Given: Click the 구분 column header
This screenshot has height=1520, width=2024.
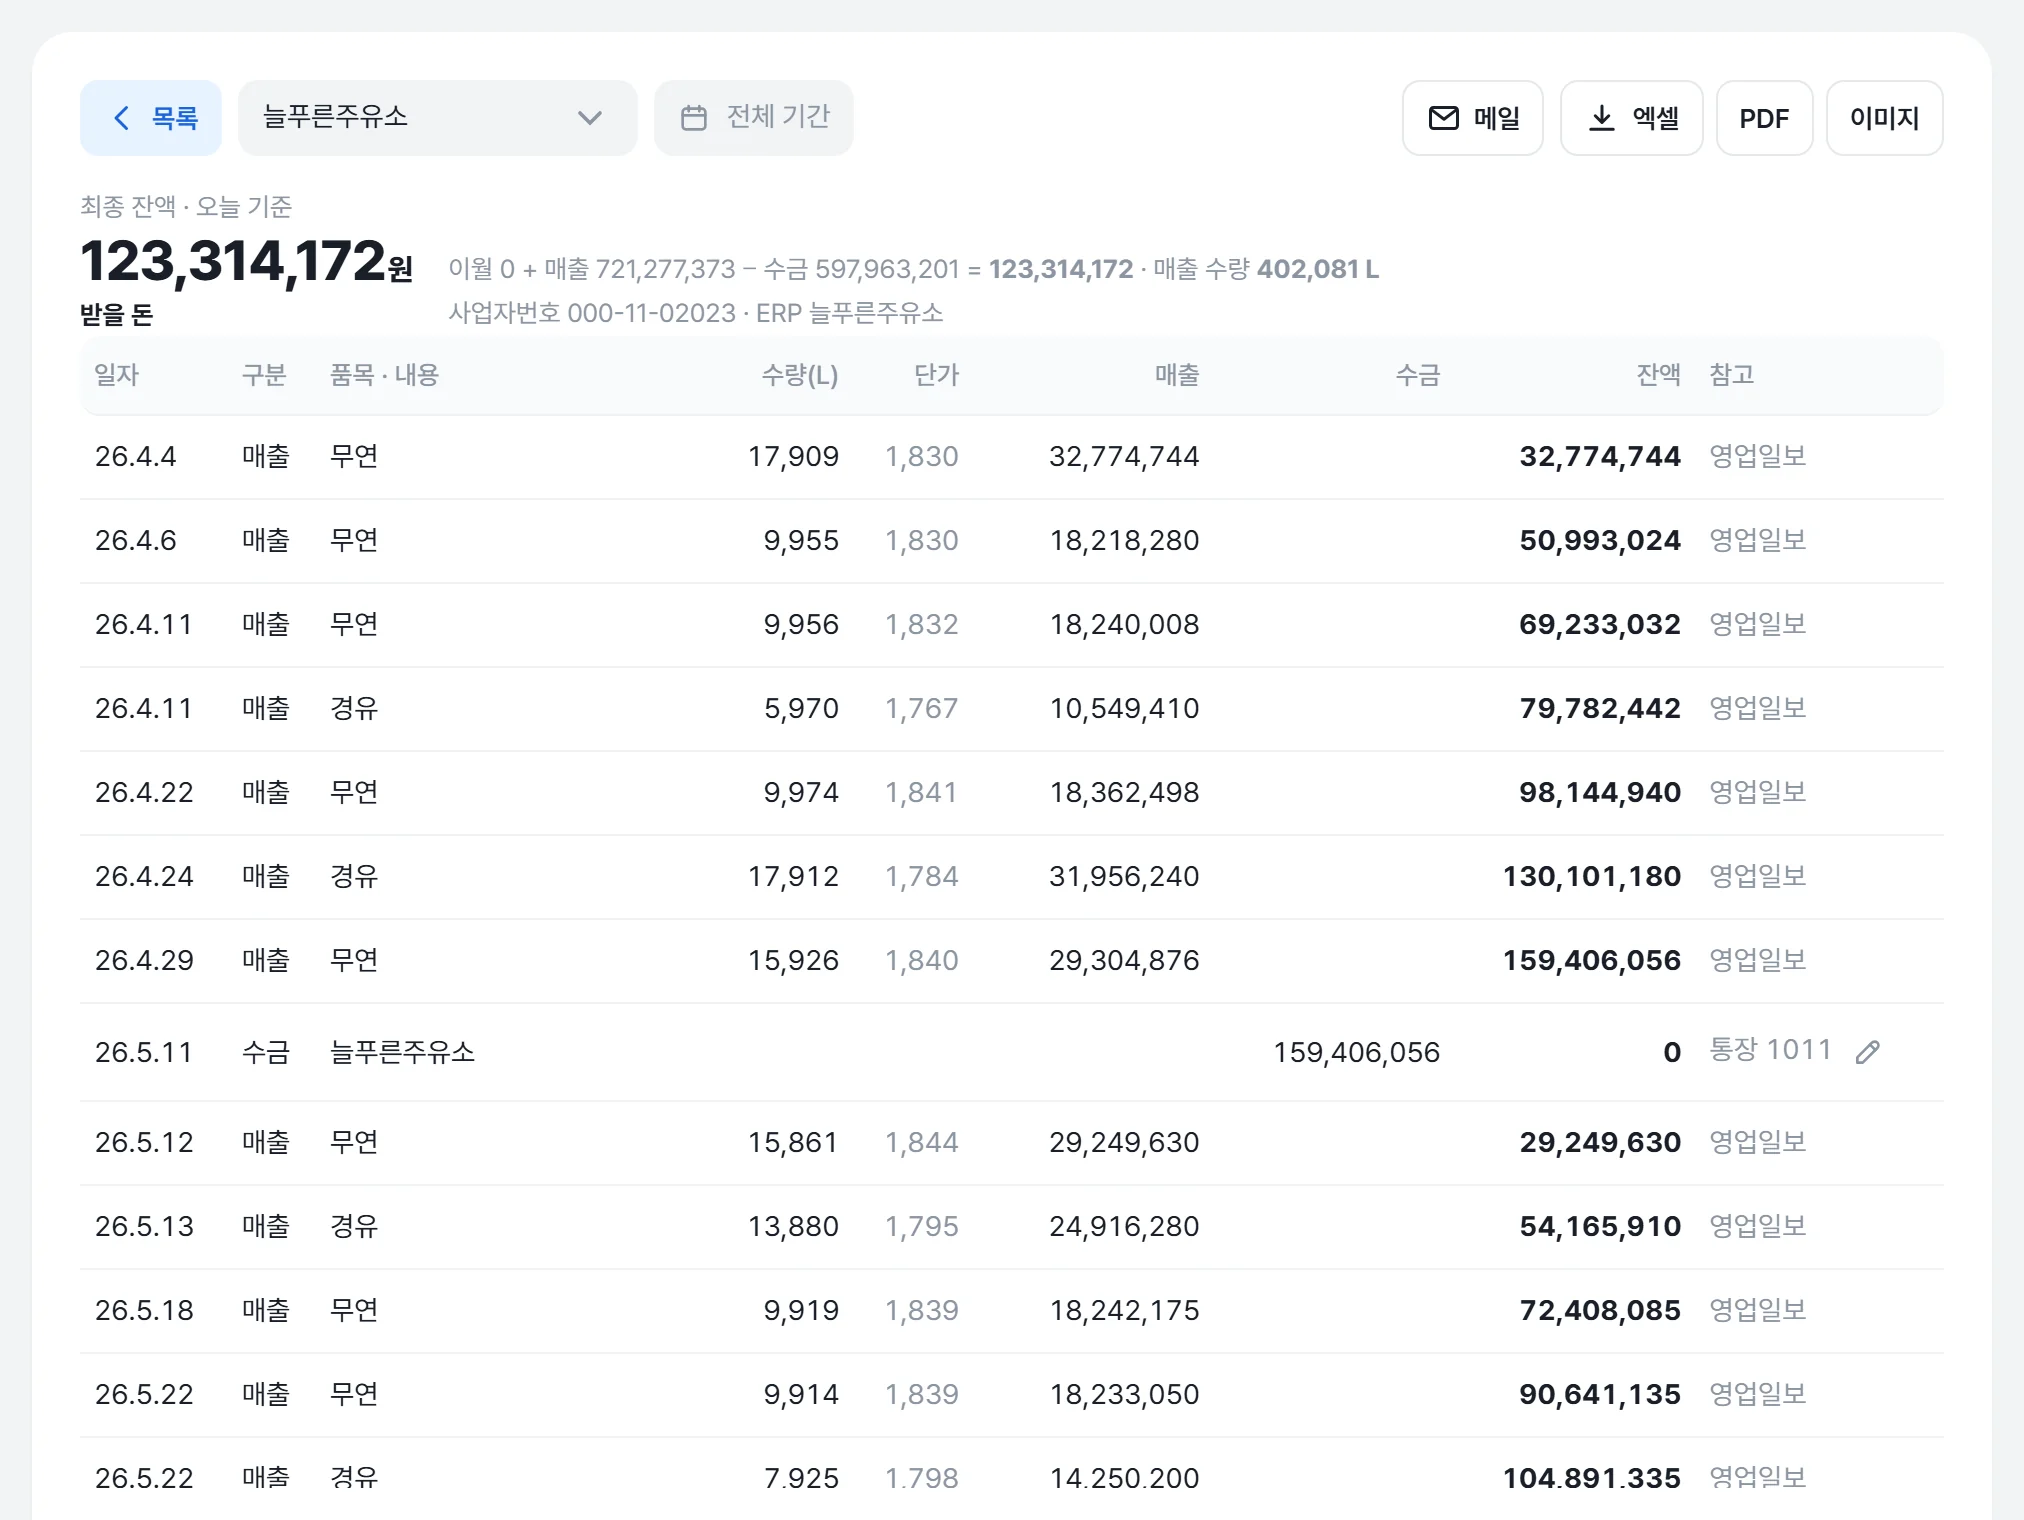Looking at the screenshot, I should [x=264, y=375].
